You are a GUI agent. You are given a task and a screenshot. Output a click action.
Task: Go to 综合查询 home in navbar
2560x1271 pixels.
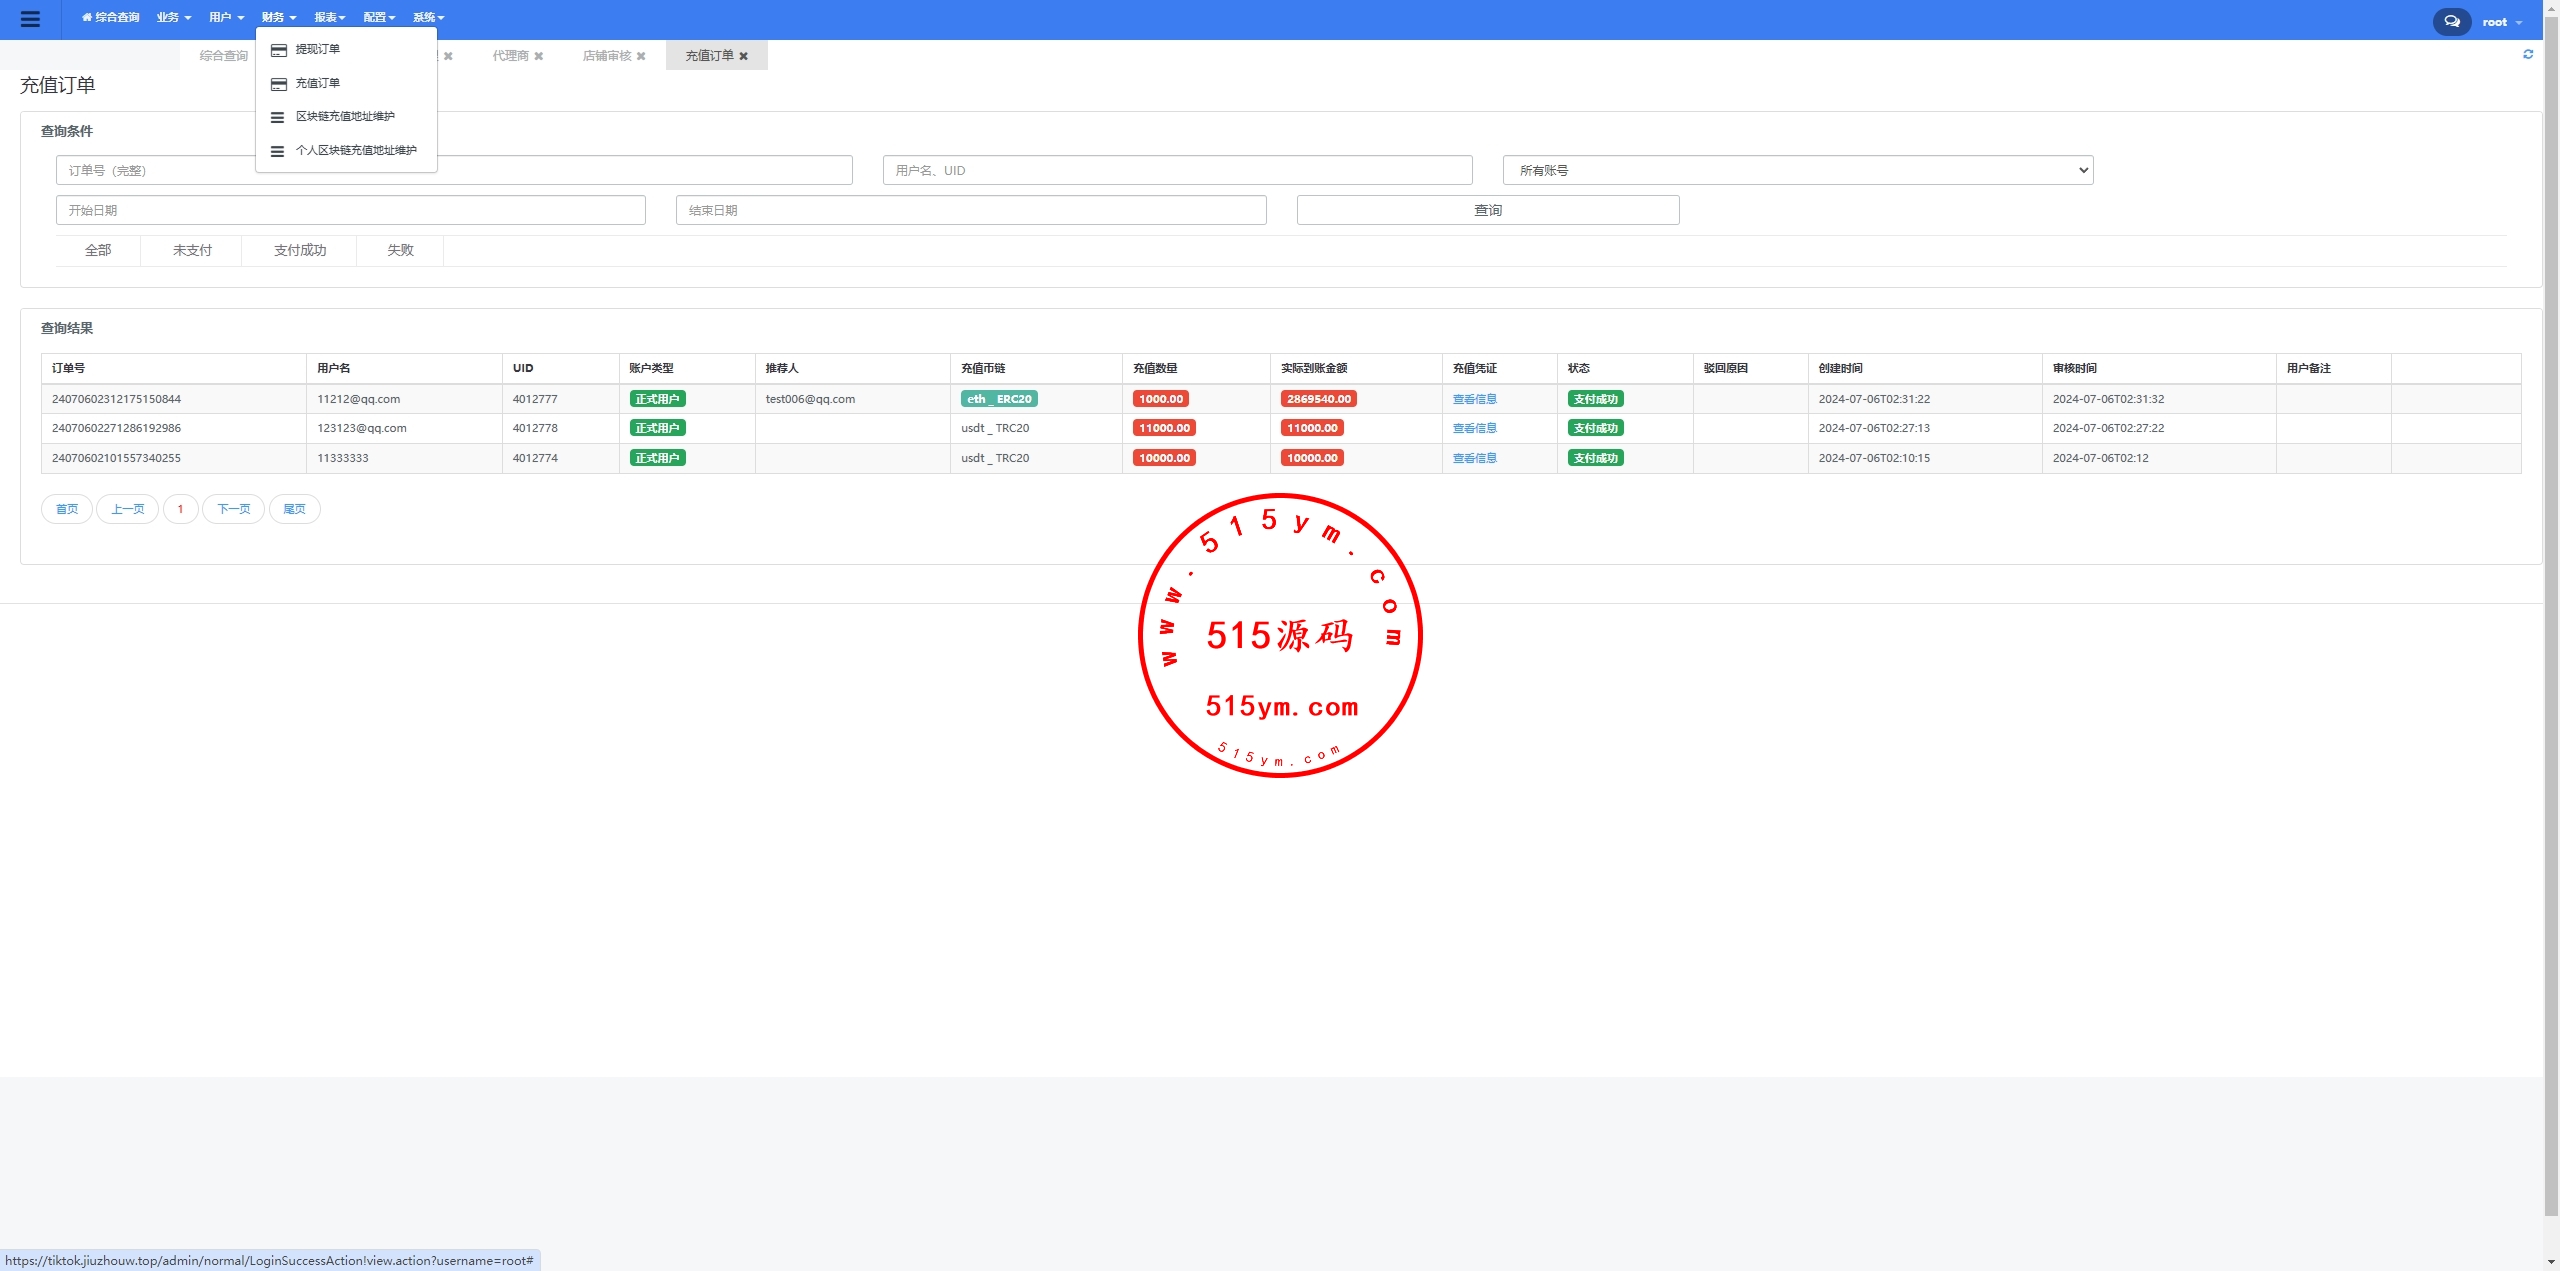tap(111, 17)
